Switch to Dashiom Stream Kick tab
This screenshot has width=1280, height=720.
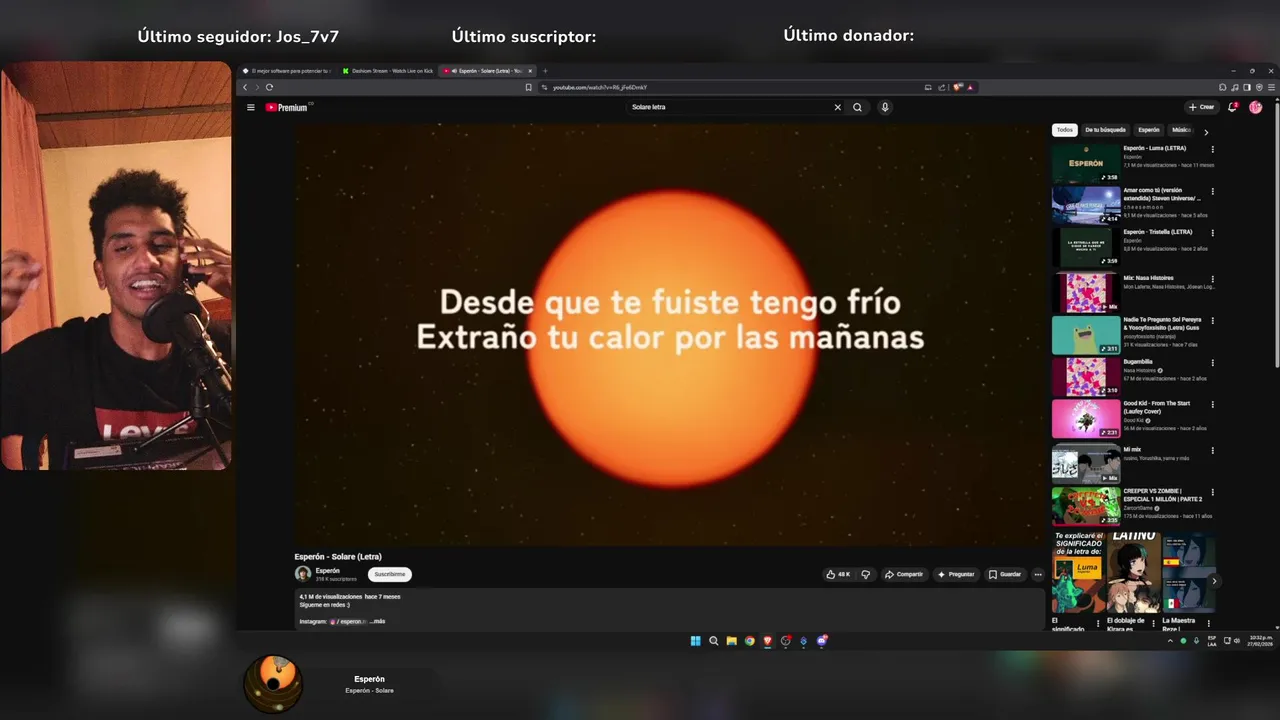pos(386,71)
